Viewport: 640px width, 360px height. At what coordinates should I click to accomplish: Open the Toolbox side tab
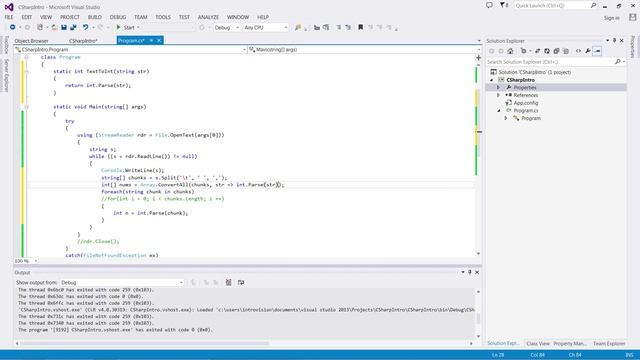click(6, 45)
